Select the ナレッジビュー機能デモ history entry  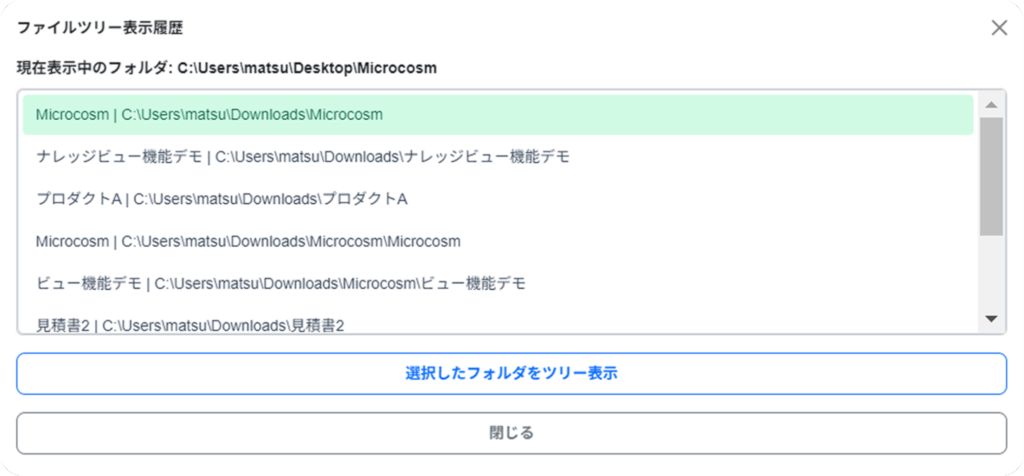(x=498, y=157)
